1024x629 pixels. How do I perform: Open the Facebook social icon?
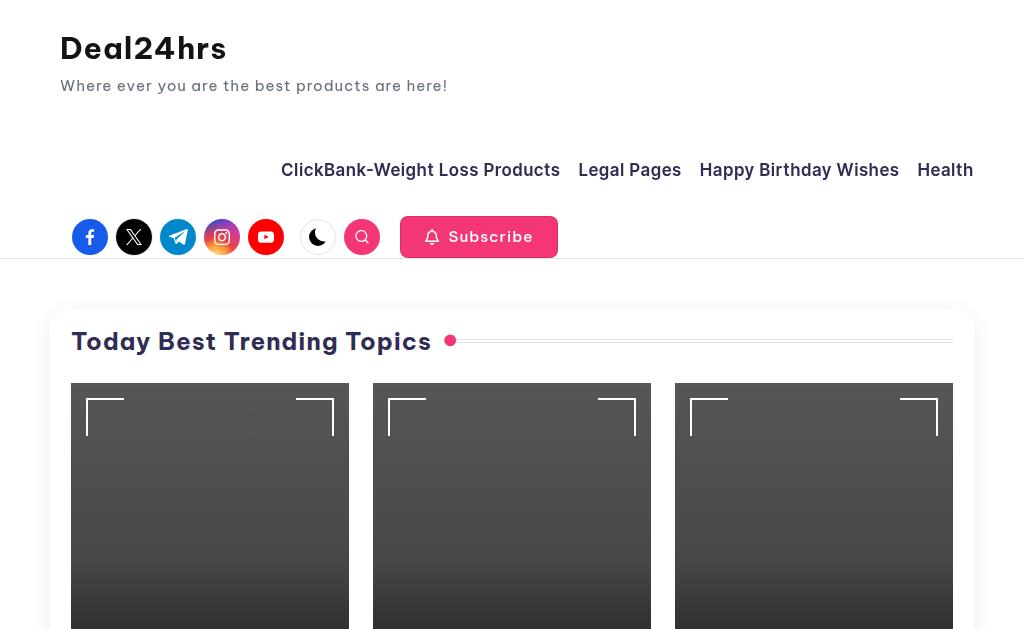[x=90, y=237]
